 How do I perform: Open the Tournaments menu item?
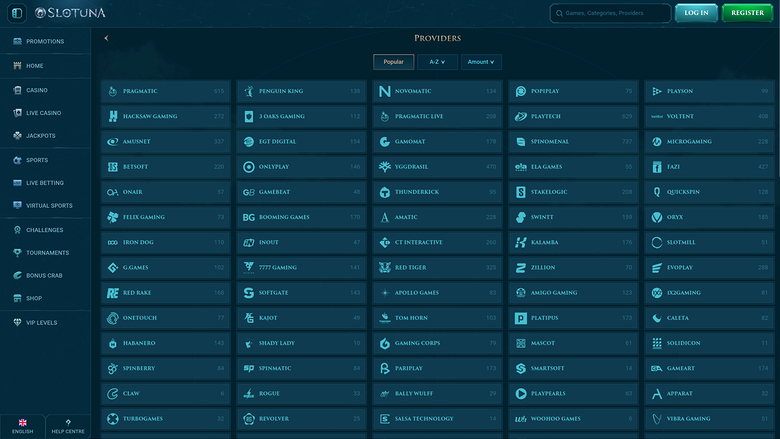coord(45,253)
